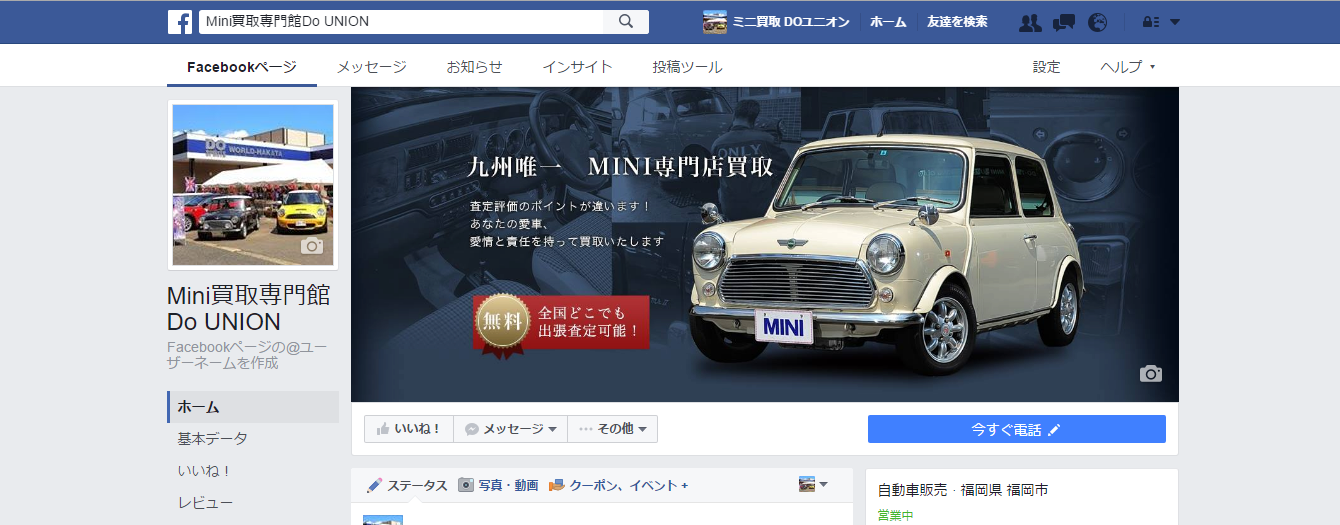1340x525 pixels.
Task: Click the ミニ買取 DOユニオン profile name
Action: point(791,22)
